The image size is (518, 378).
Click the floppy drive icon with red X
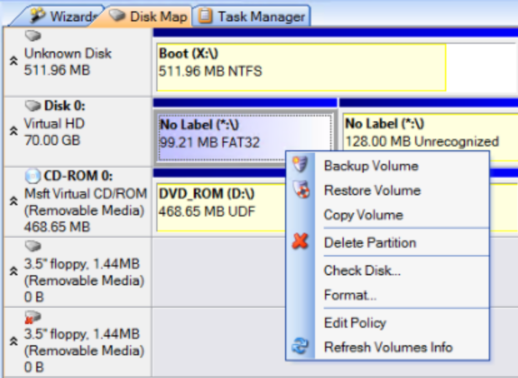click(x=33, y=317)
